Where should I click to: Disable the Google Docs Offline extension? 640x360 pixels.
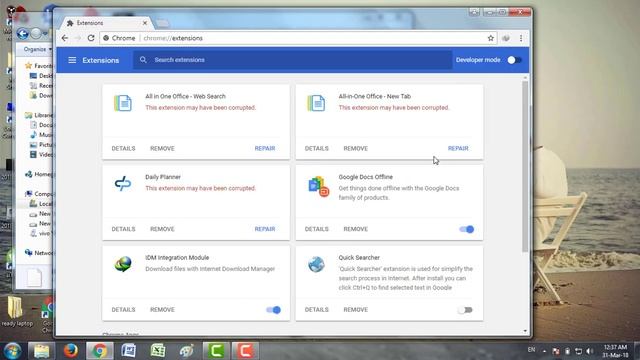tap(467, 229)
